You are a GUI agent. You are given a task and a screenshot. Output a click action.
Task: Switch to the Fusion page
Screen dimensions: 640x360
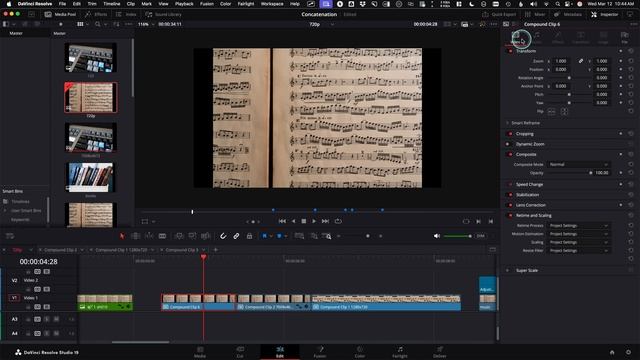point(320,352)
